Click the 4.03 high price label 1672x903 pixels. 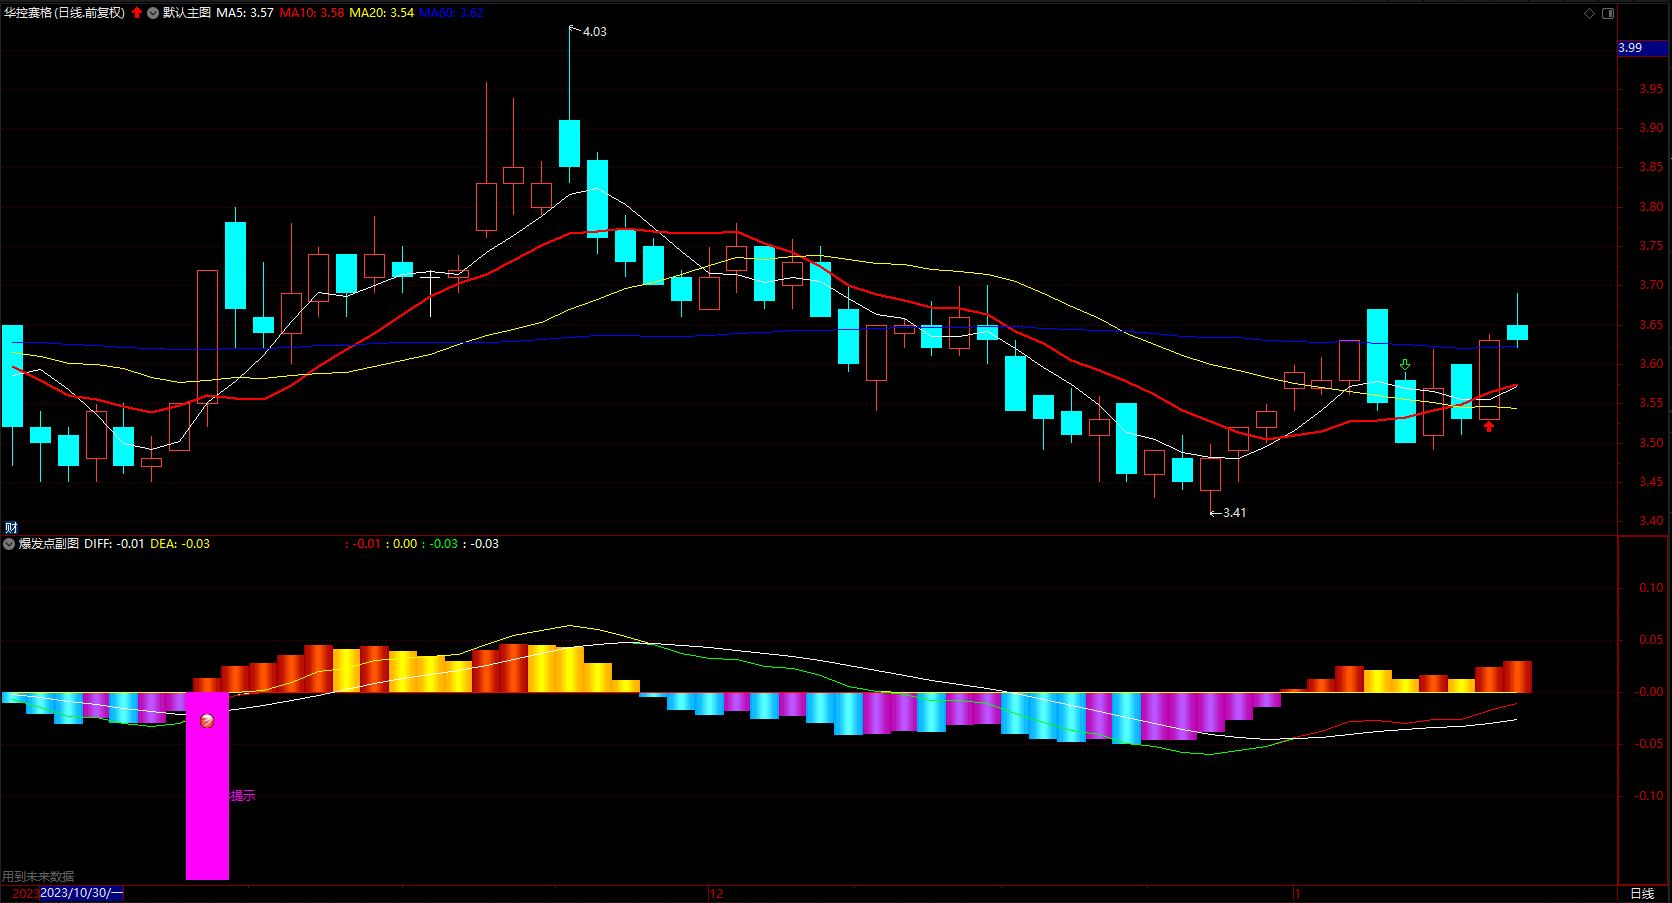[595, 32]
